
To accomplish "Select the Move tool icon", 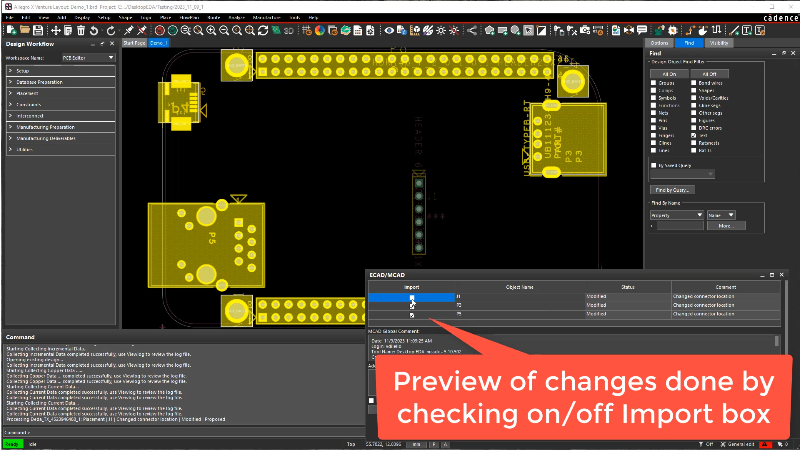I will coord(53,30).
